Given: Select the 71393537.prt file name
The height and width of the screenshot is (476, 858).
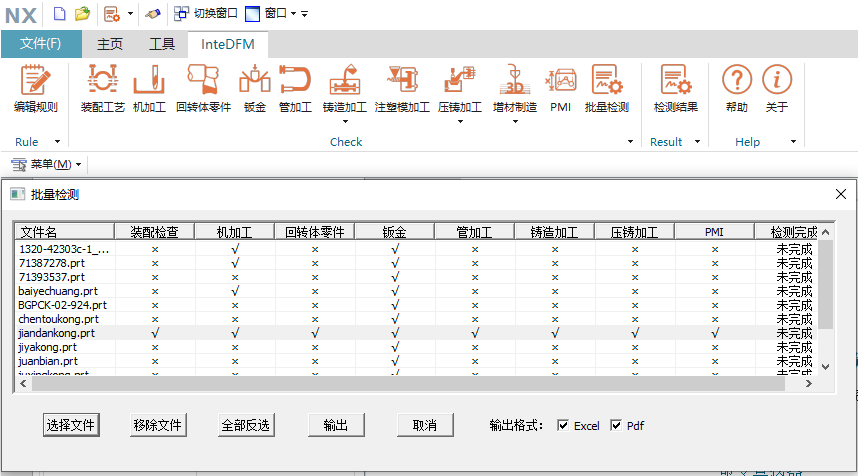Looking at the screenshot, I should pos(52,277).
